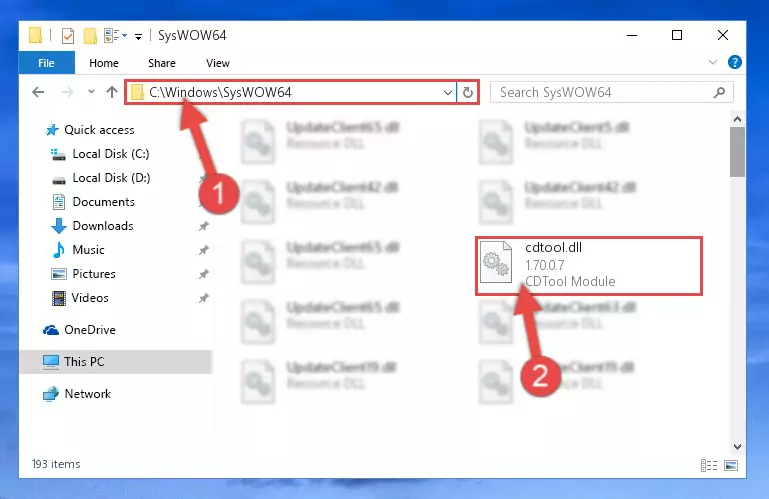Click the vertical scrollbar thumb

click(x=737, y=152)
